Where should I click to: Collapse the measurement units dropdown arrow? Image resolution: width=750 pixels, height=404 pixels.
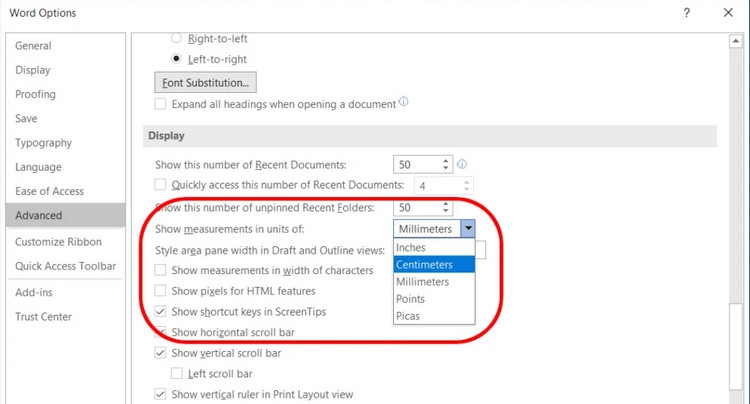point(468,229)
